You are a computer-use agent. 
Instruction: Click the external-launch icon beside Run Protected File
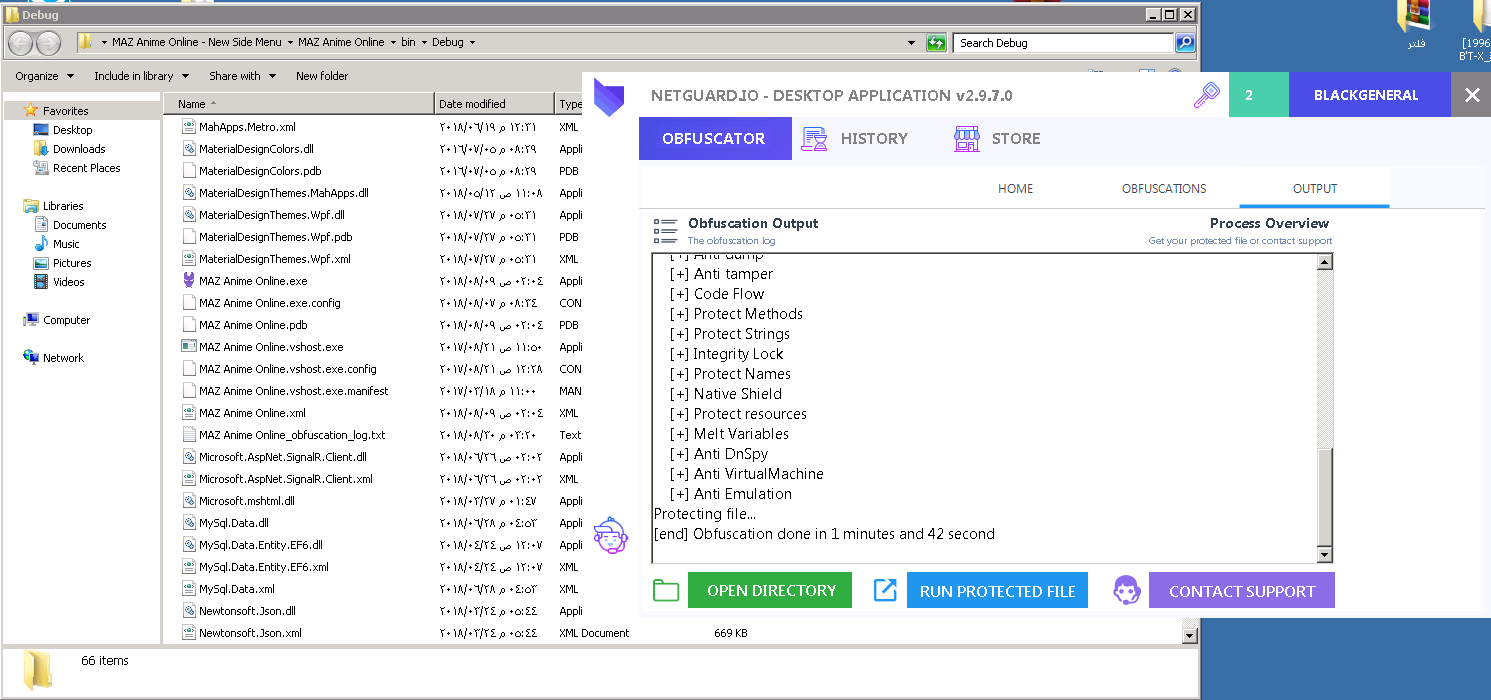[x=885, y=591]
